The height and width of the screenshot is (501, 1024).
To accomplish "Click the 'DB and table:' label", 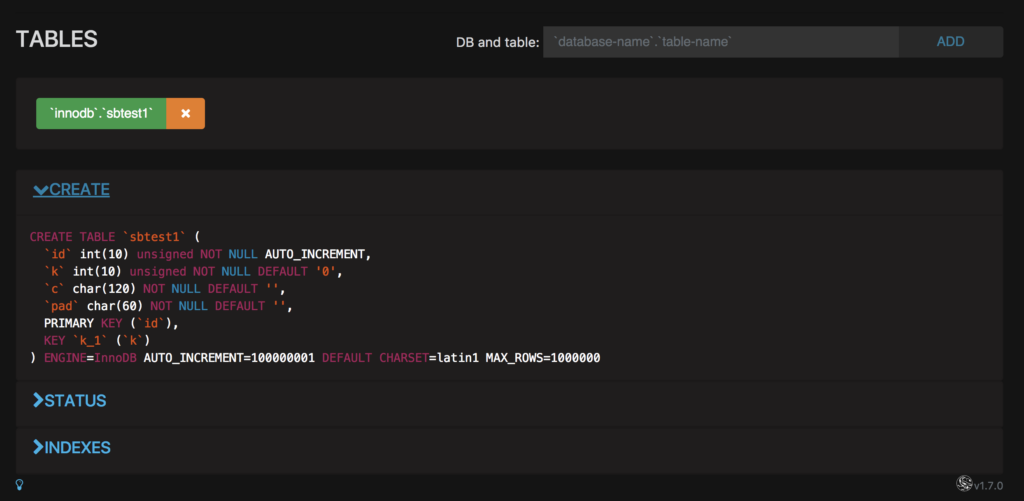I will pyautogui.click(x=497, y=42).
